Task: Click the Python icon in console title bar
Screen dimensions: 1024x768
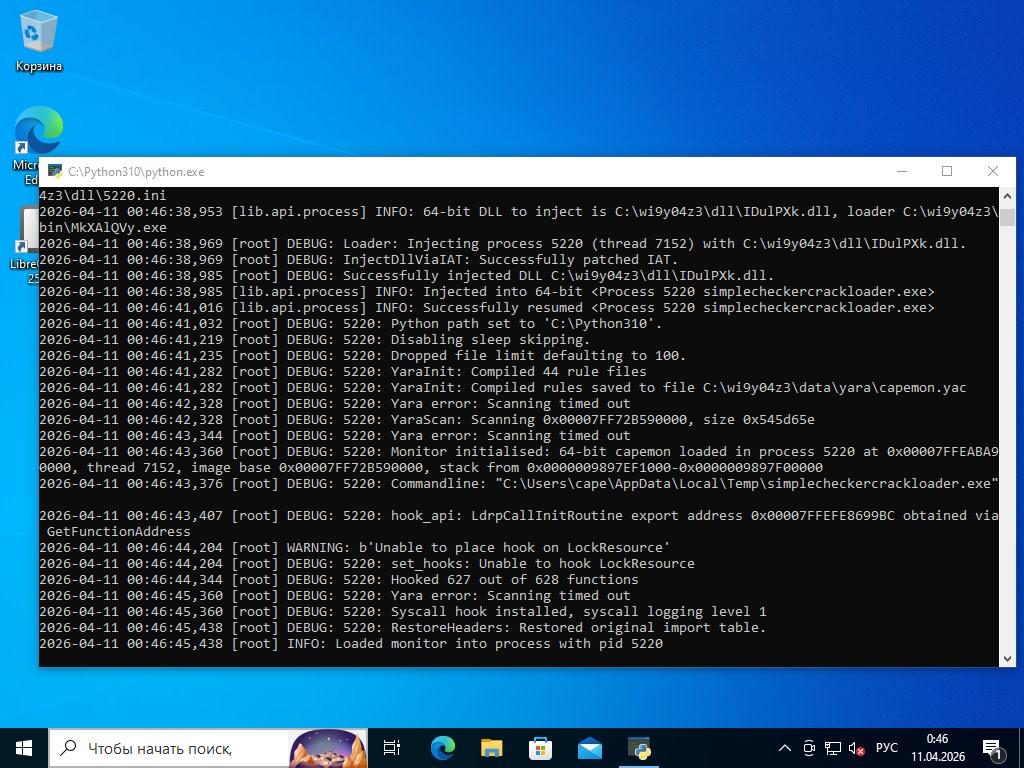Action: [x=55, y=172]
